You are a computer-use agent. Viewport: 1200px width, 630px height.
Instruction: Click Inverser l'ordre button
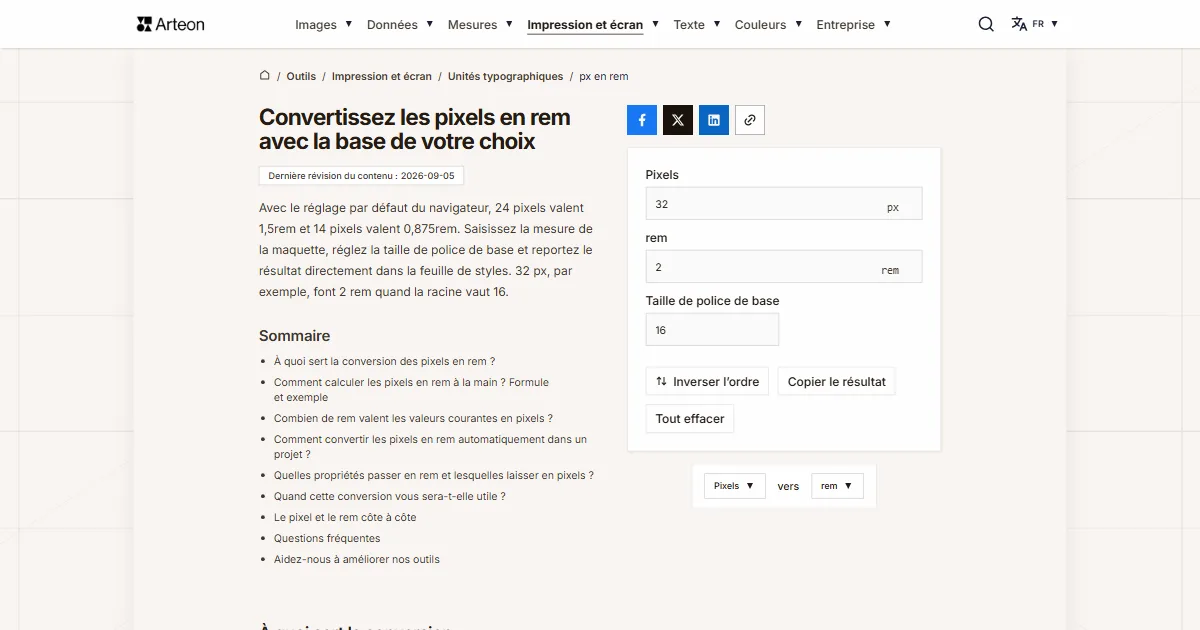tap(708, 381)
